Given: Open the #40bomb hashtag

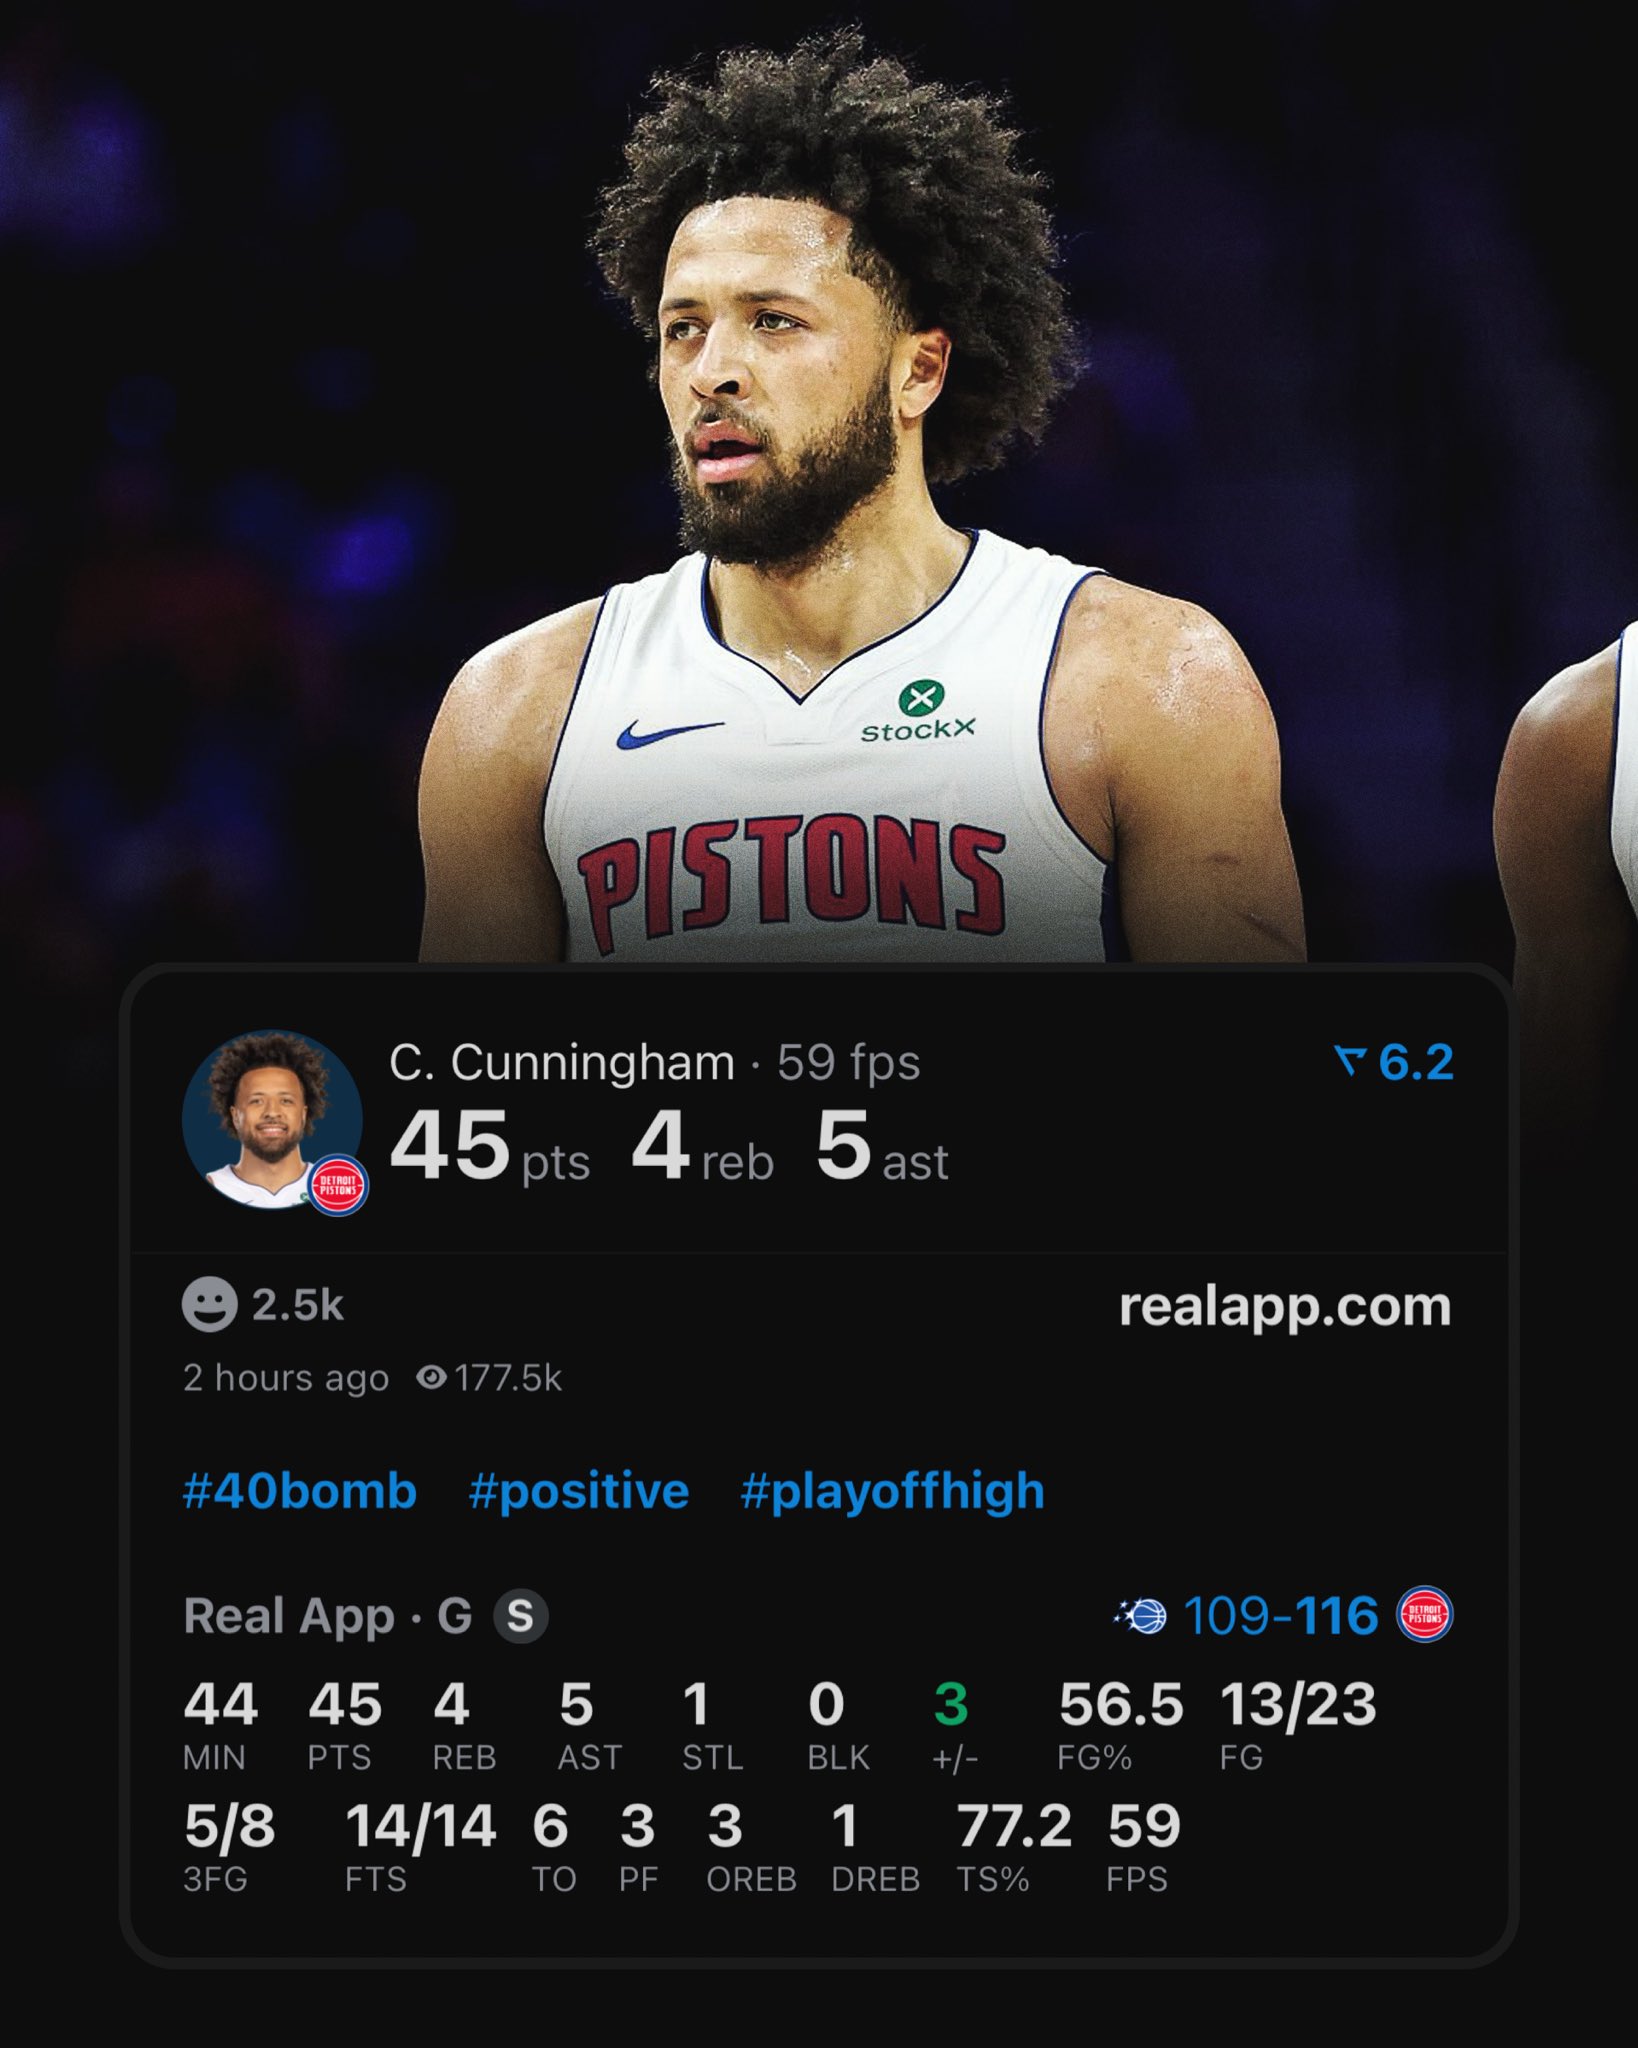Looking at the screenshot, I should (300, 1491).
